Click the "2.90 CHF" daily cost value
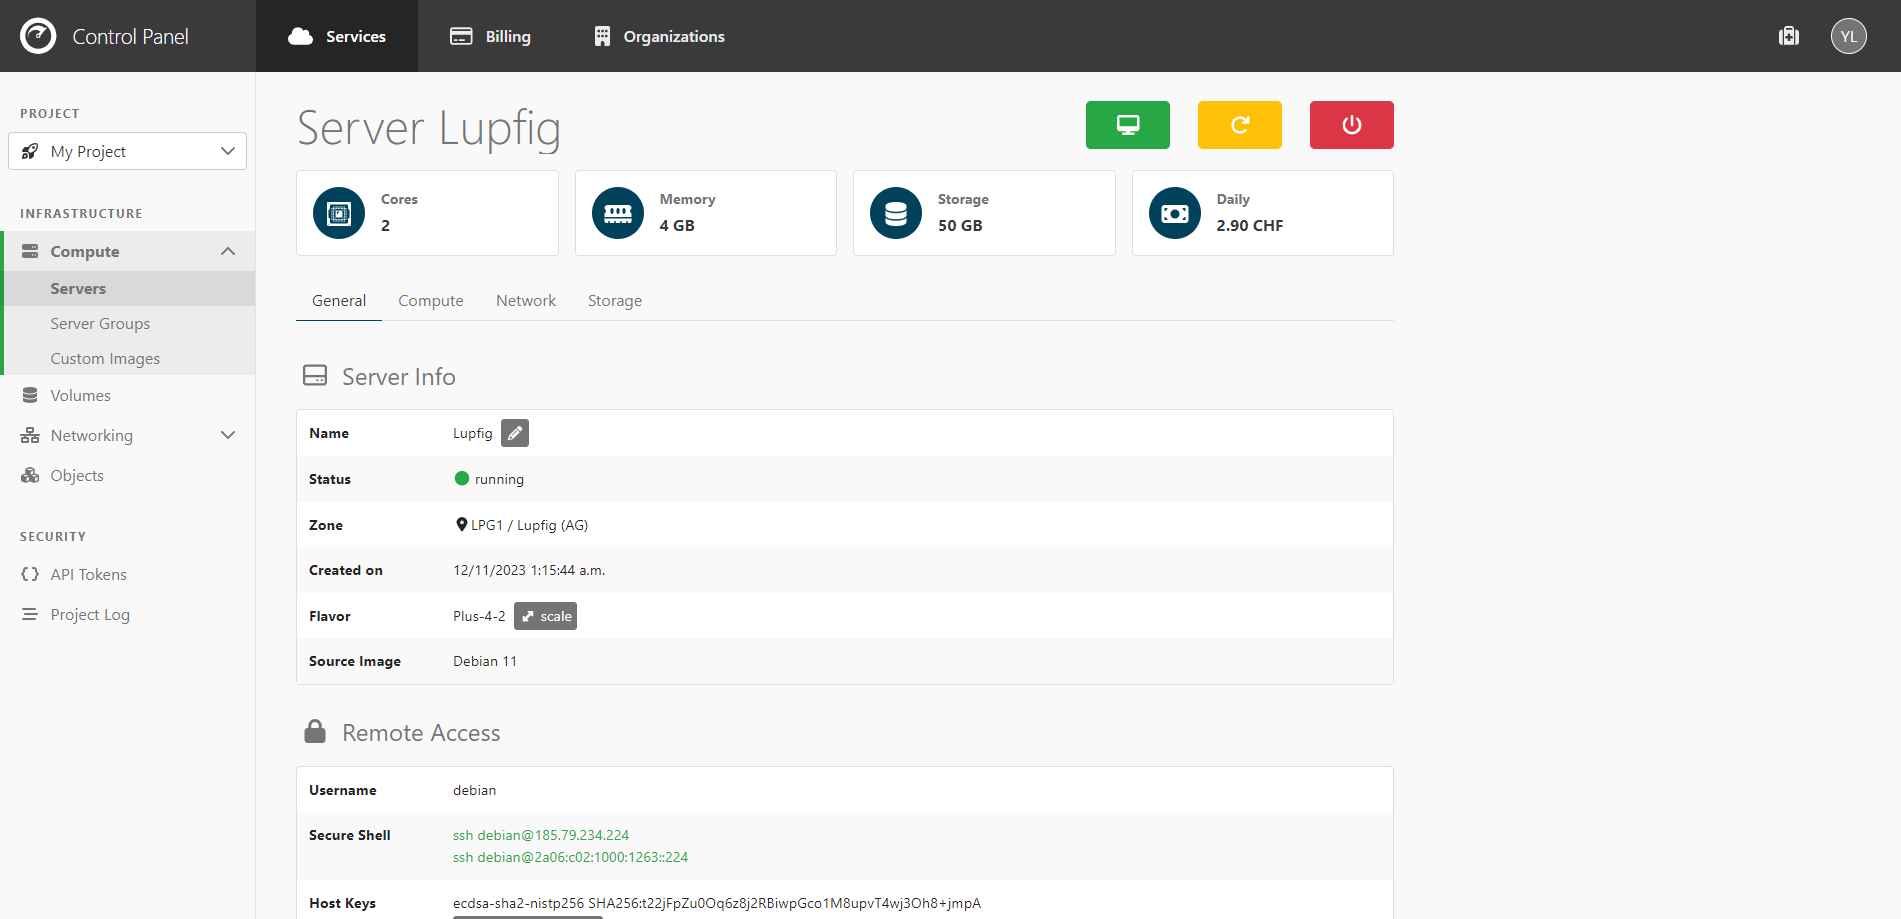 click(x=1250, y=225)
